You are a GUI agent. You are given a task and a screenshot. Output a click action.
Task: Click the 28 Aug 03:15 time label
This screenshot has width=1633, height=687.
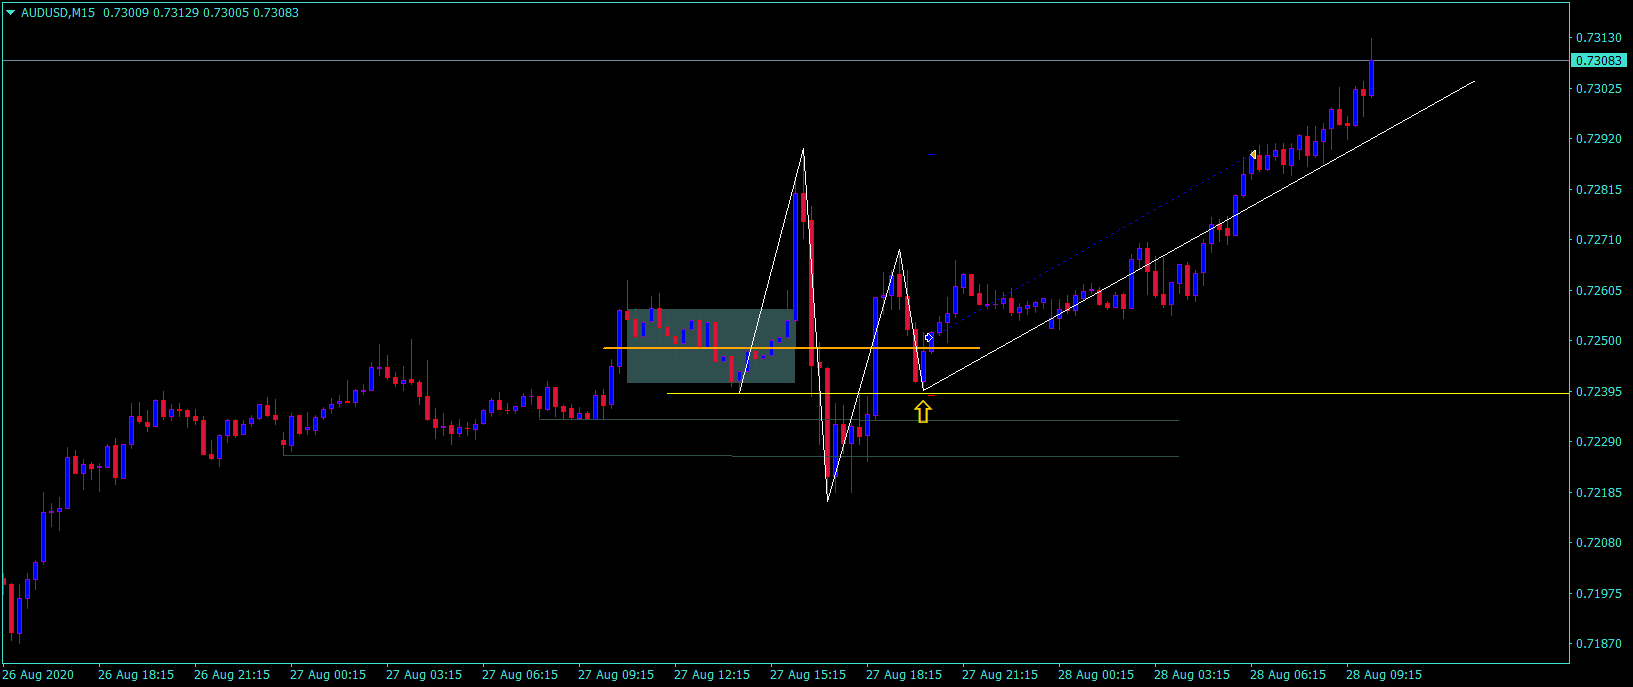1192,675
